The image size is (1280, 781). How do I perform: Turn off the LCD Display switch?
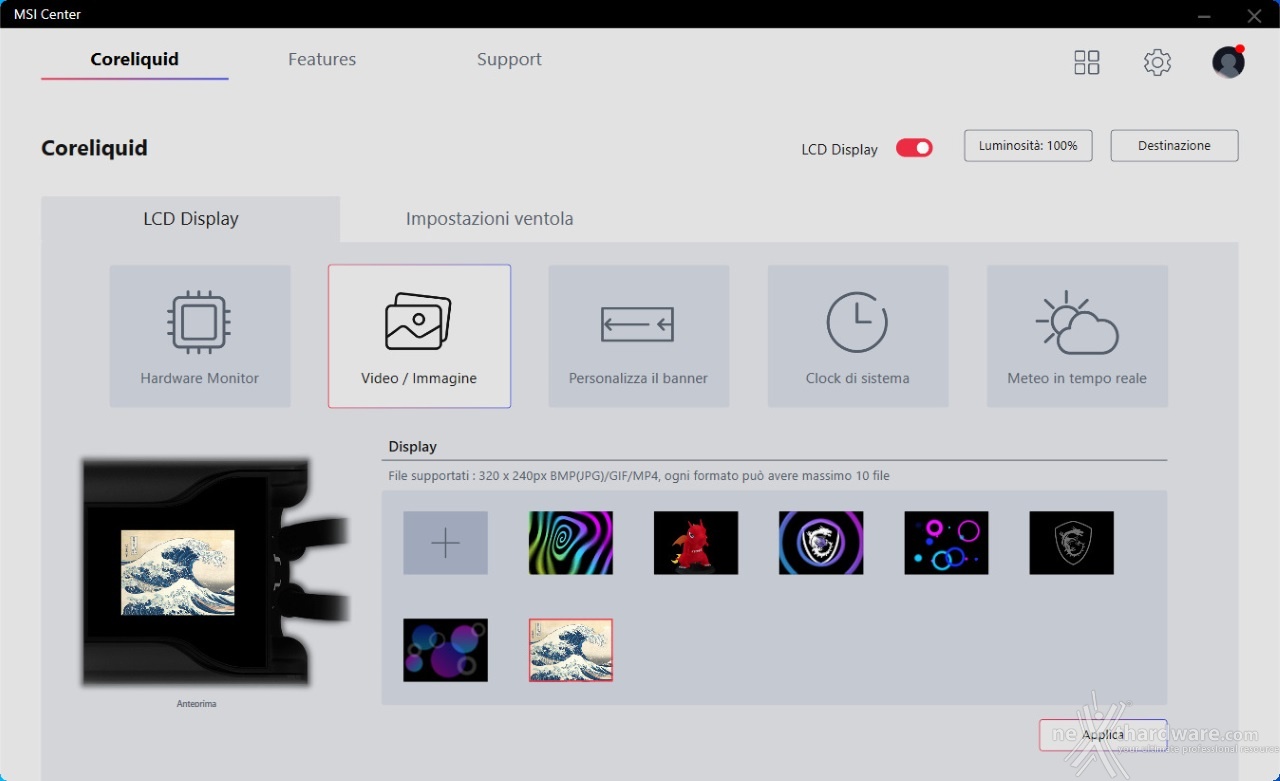coord(914,148)
